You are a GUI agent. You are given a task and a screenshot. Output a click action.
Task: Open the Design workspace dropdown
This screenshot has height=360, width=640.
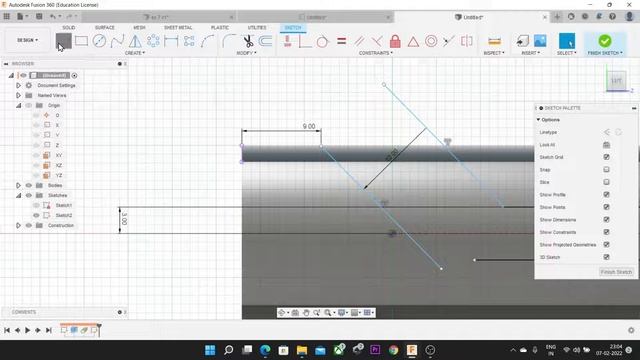[27, 40]
